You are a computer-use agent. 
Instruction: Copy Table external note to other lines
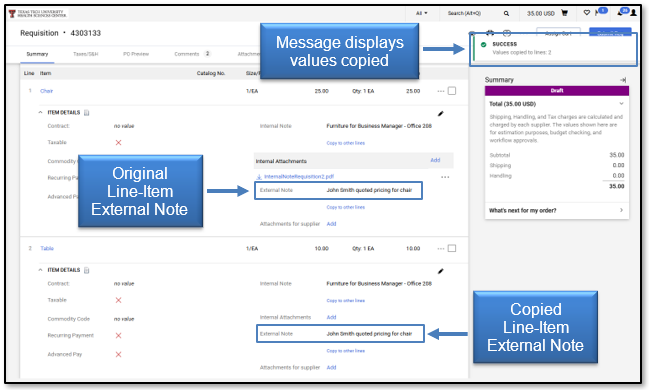pos(346,351)
